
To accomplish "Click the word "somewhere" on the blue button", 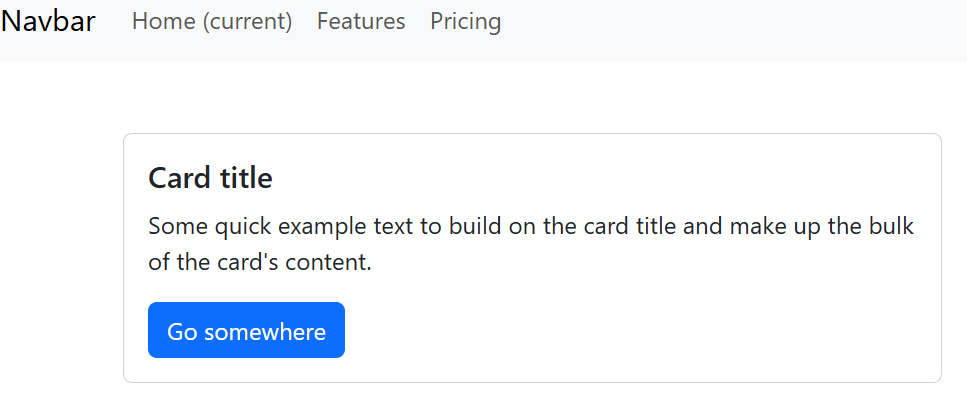I will pos(265,332).
